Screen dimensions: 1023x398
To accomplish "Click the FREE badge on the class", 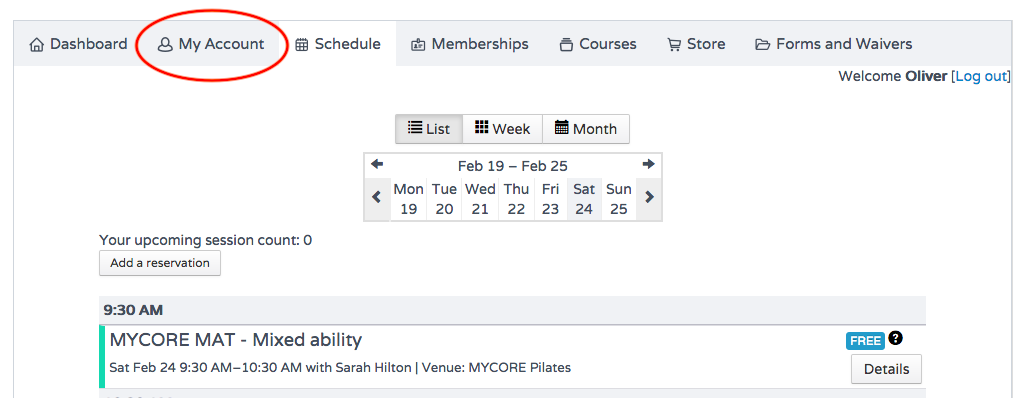I will coord(865,341).
